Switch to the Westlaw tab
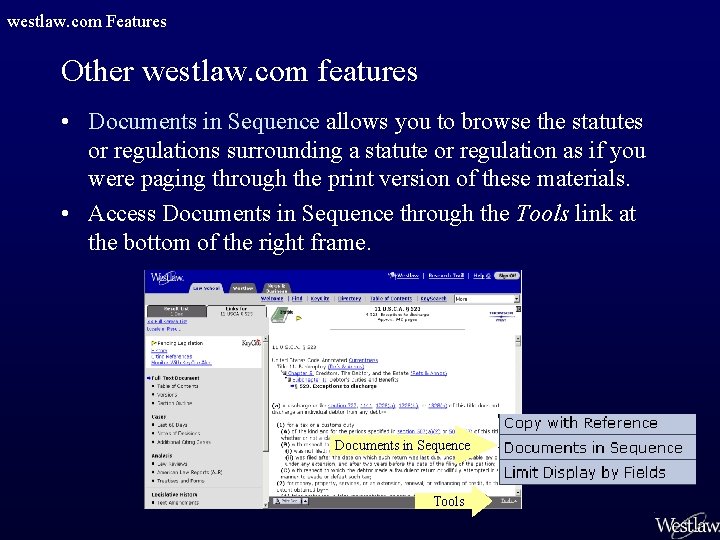Viewport: 720px width, 540px height. 242,288
